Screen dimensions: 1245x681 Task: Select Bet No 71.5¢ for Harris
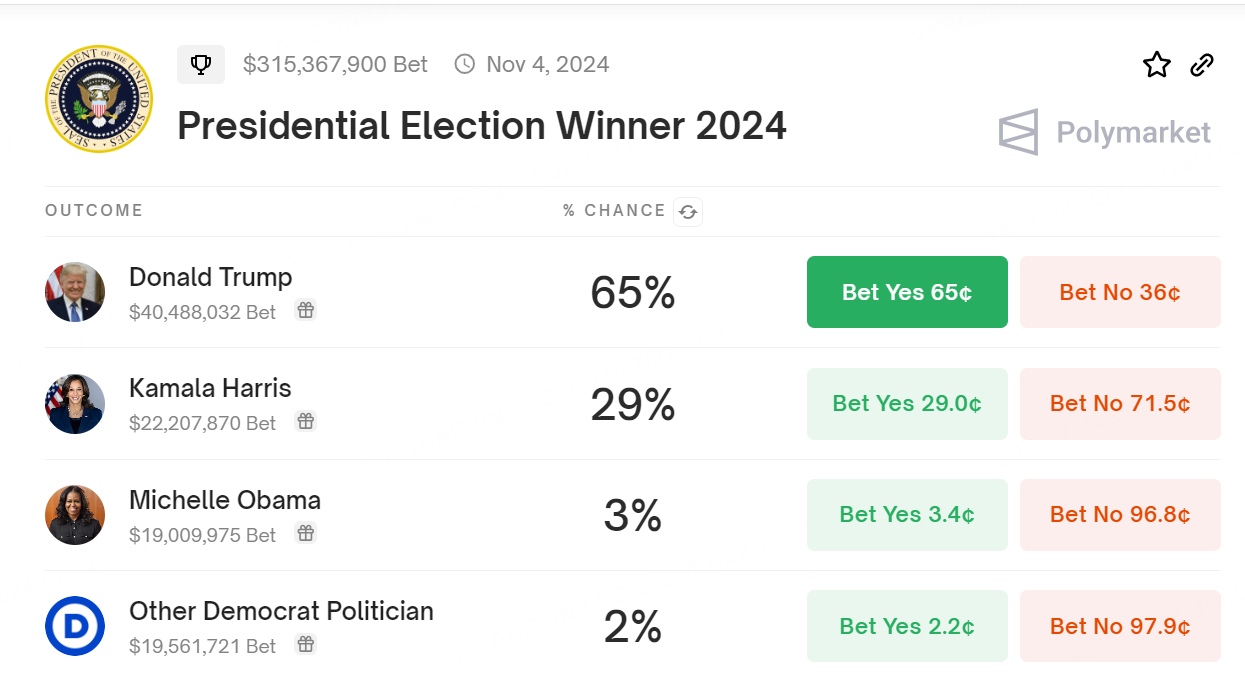[1120, 404]
